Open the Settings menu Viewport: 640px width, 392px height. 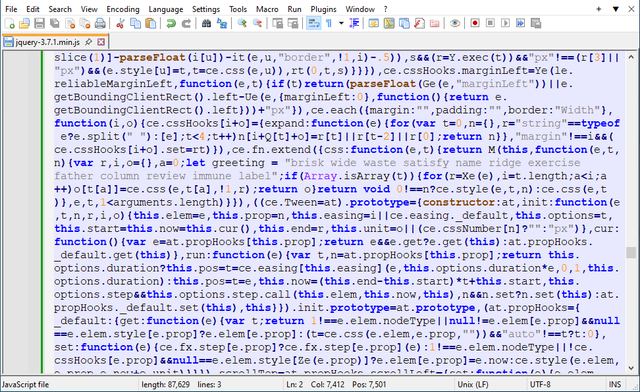(x=206, y=9)
